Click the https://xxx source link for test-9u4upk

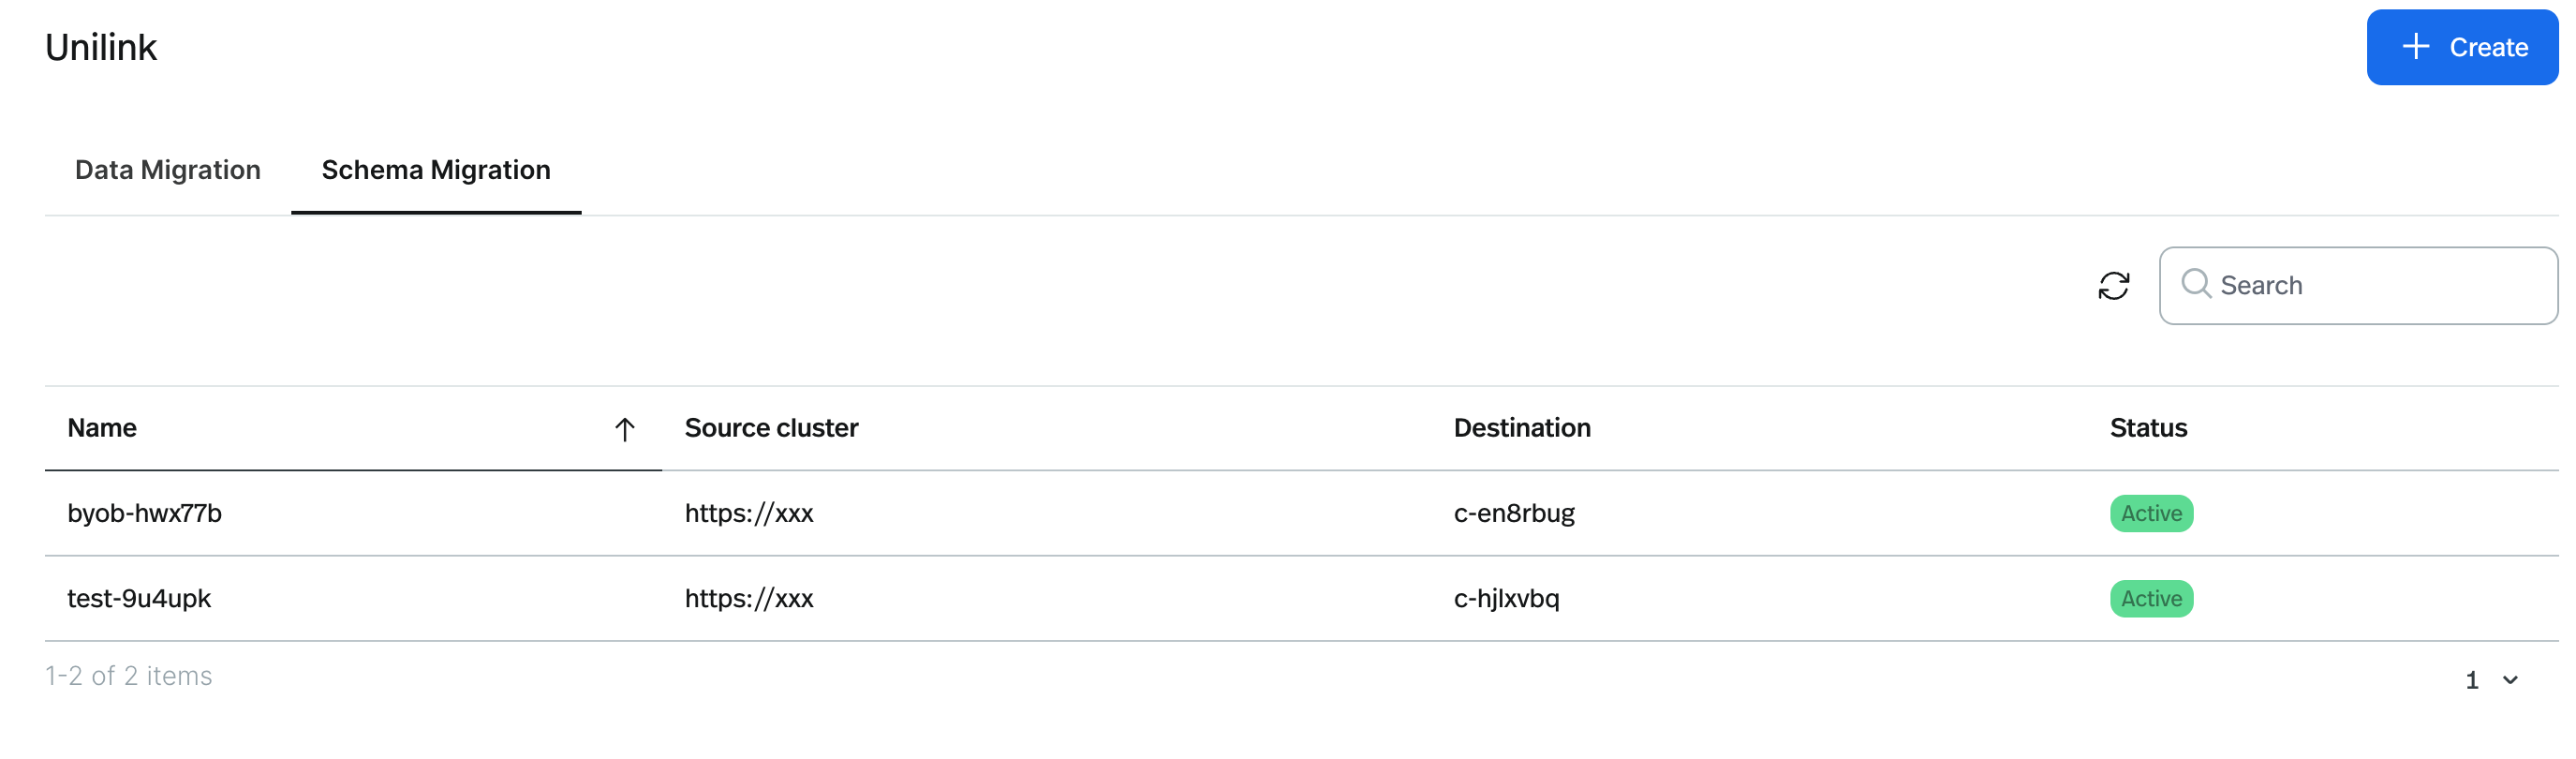coord(749,598)
